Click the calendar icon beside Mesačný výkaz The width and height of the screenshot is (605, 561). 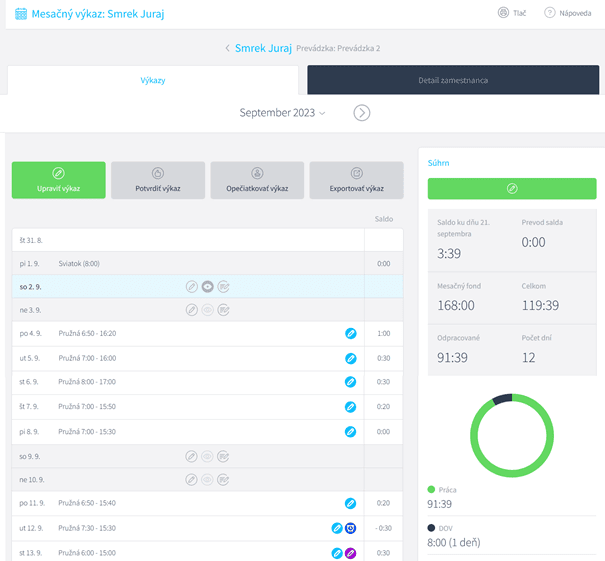(x=21, y=14)
